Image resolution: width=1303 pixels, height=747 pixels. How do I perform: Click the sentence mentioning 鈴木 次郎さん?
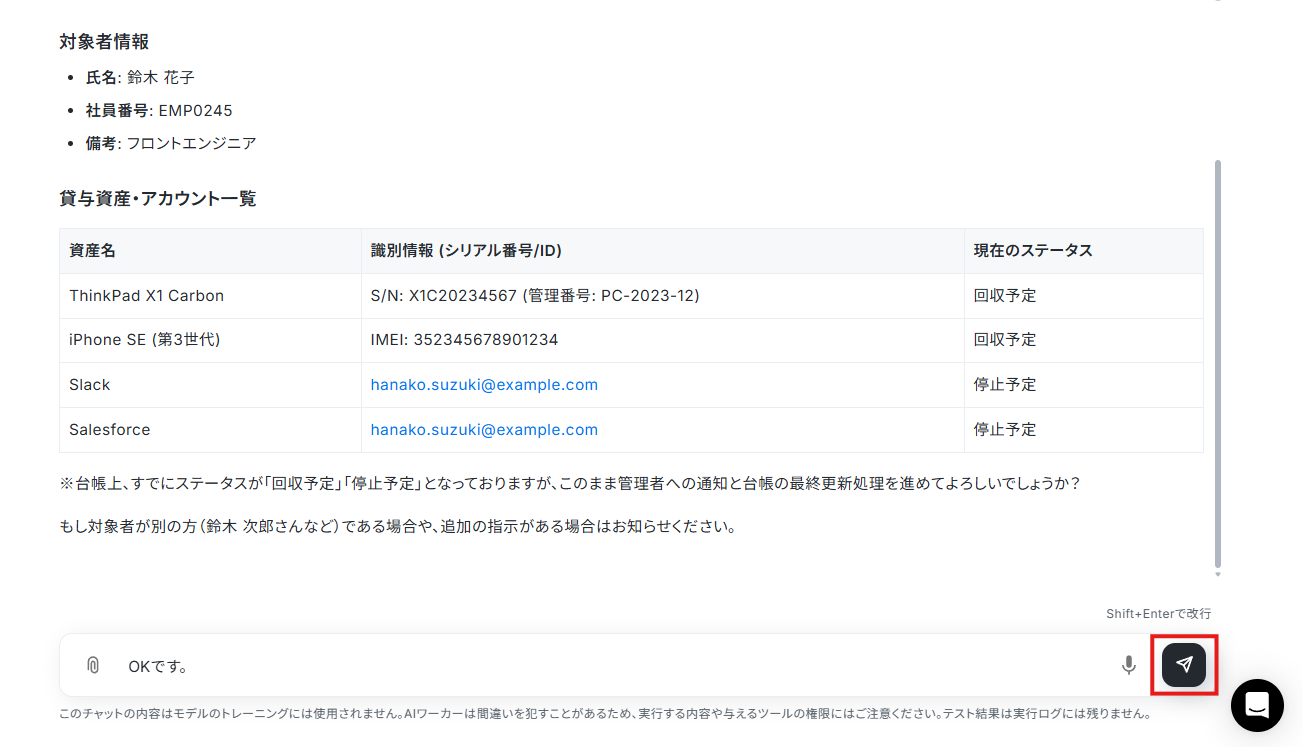tap(398, 526)
